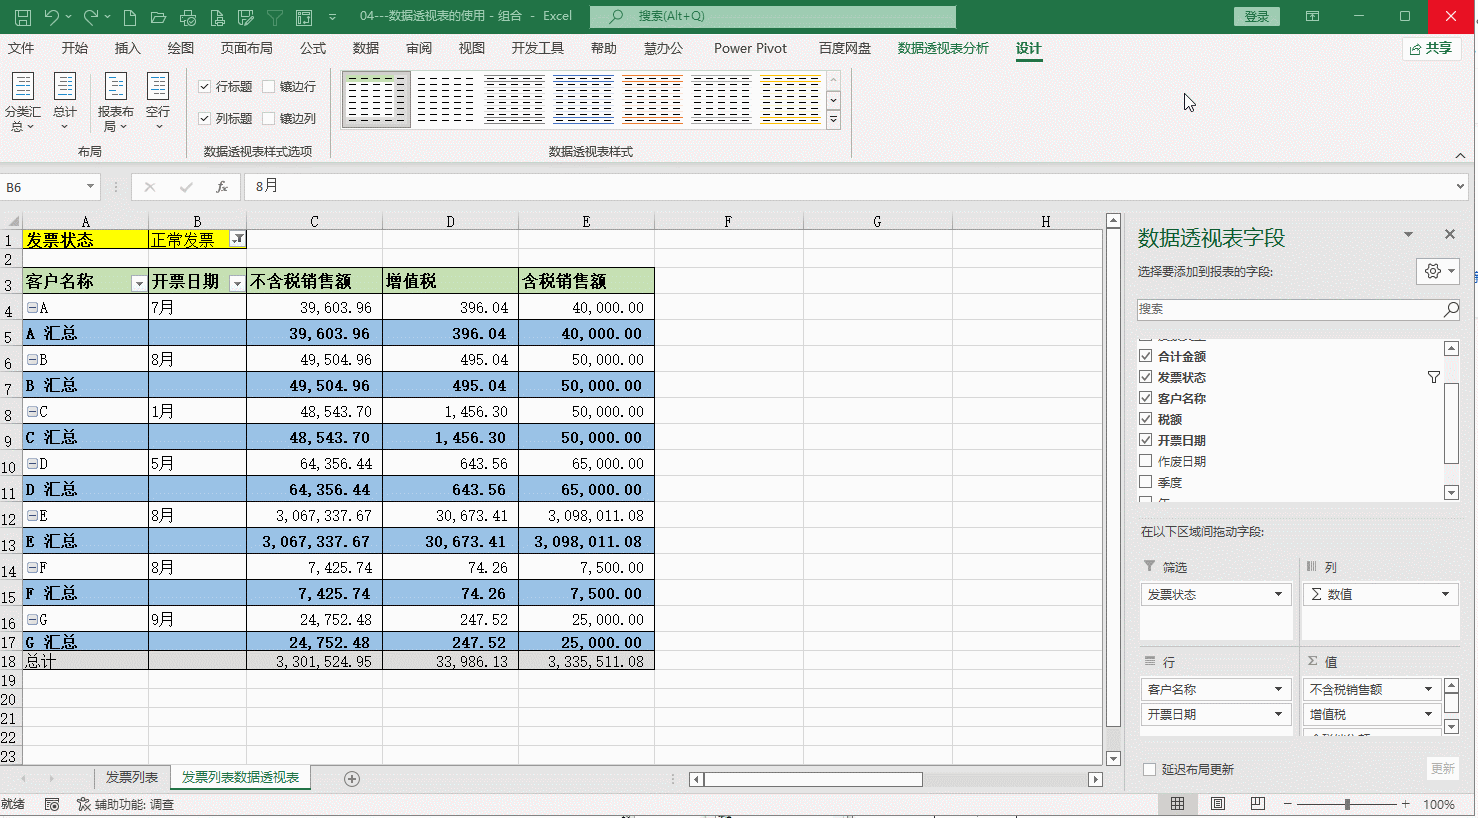Click the search magnifier in field pane
This screenshot has height=818, width=1478.
tap(1450, 310)
